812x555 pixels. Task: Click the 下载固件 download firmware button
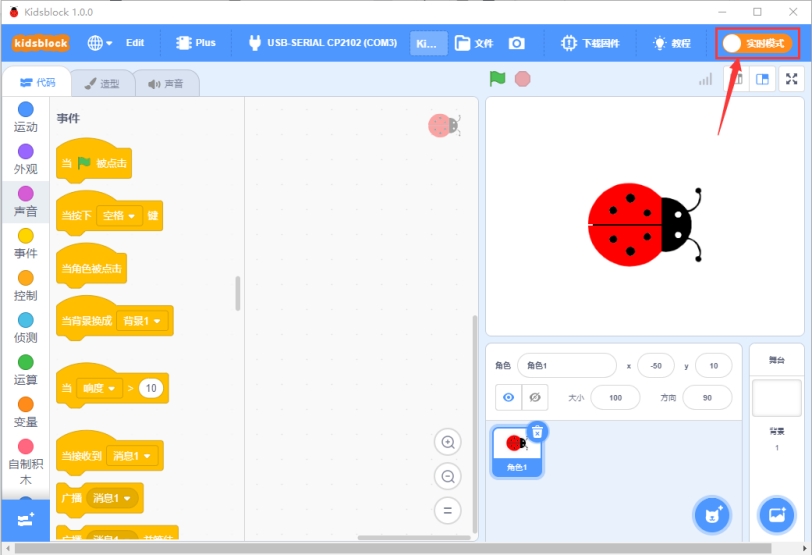pyautogui.click(x=590, y=43)
